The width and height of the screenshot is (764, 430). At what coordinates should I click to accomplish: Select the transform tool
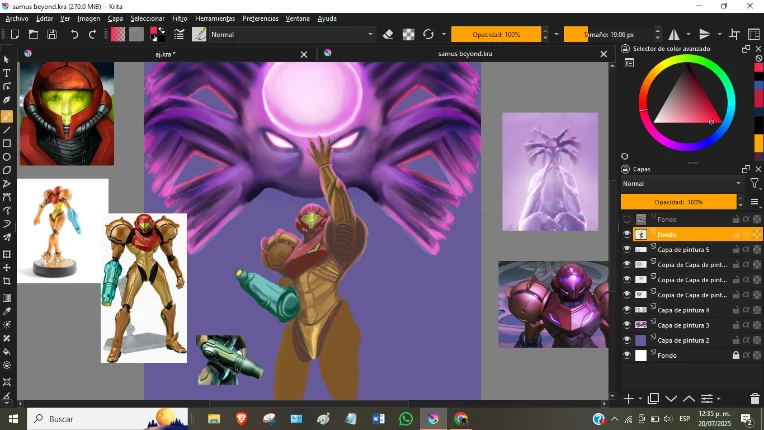pyautogui.click(x=7, y=254)
